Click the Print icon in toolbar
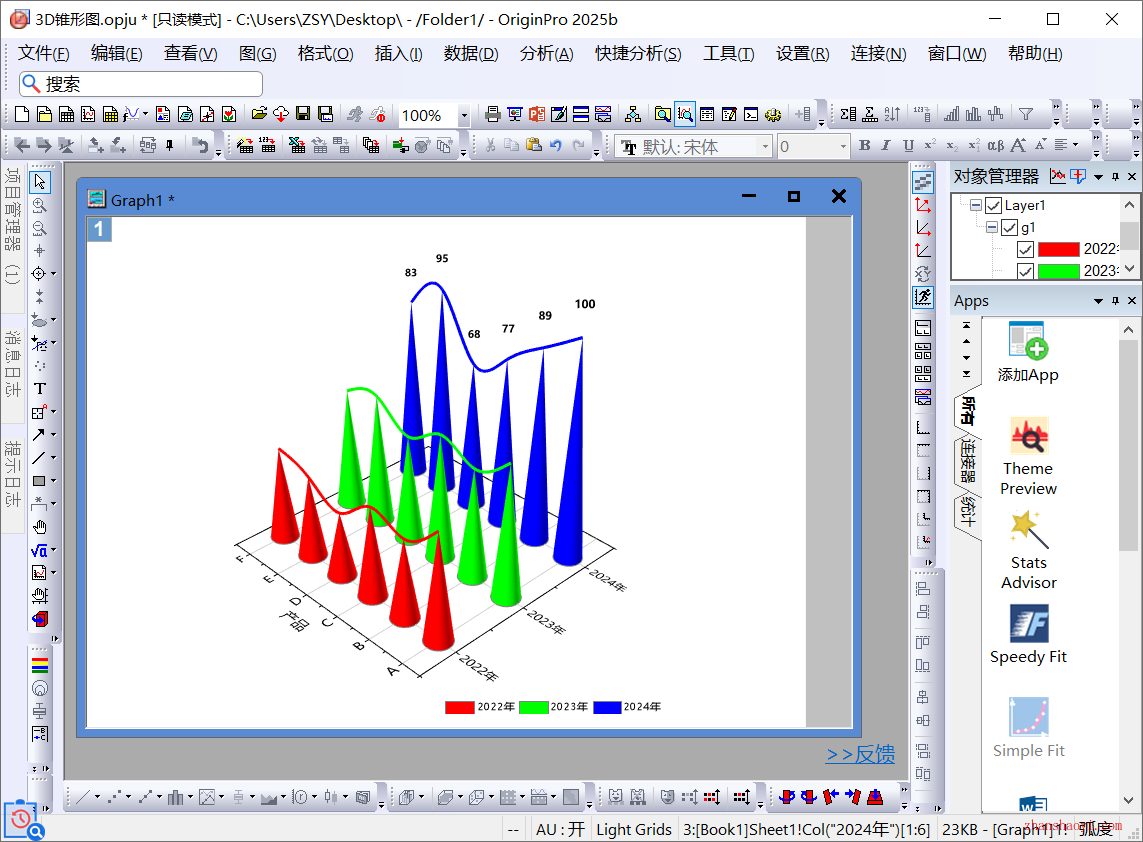Viewport: 1143px width, 842px height. coord(492,115)
